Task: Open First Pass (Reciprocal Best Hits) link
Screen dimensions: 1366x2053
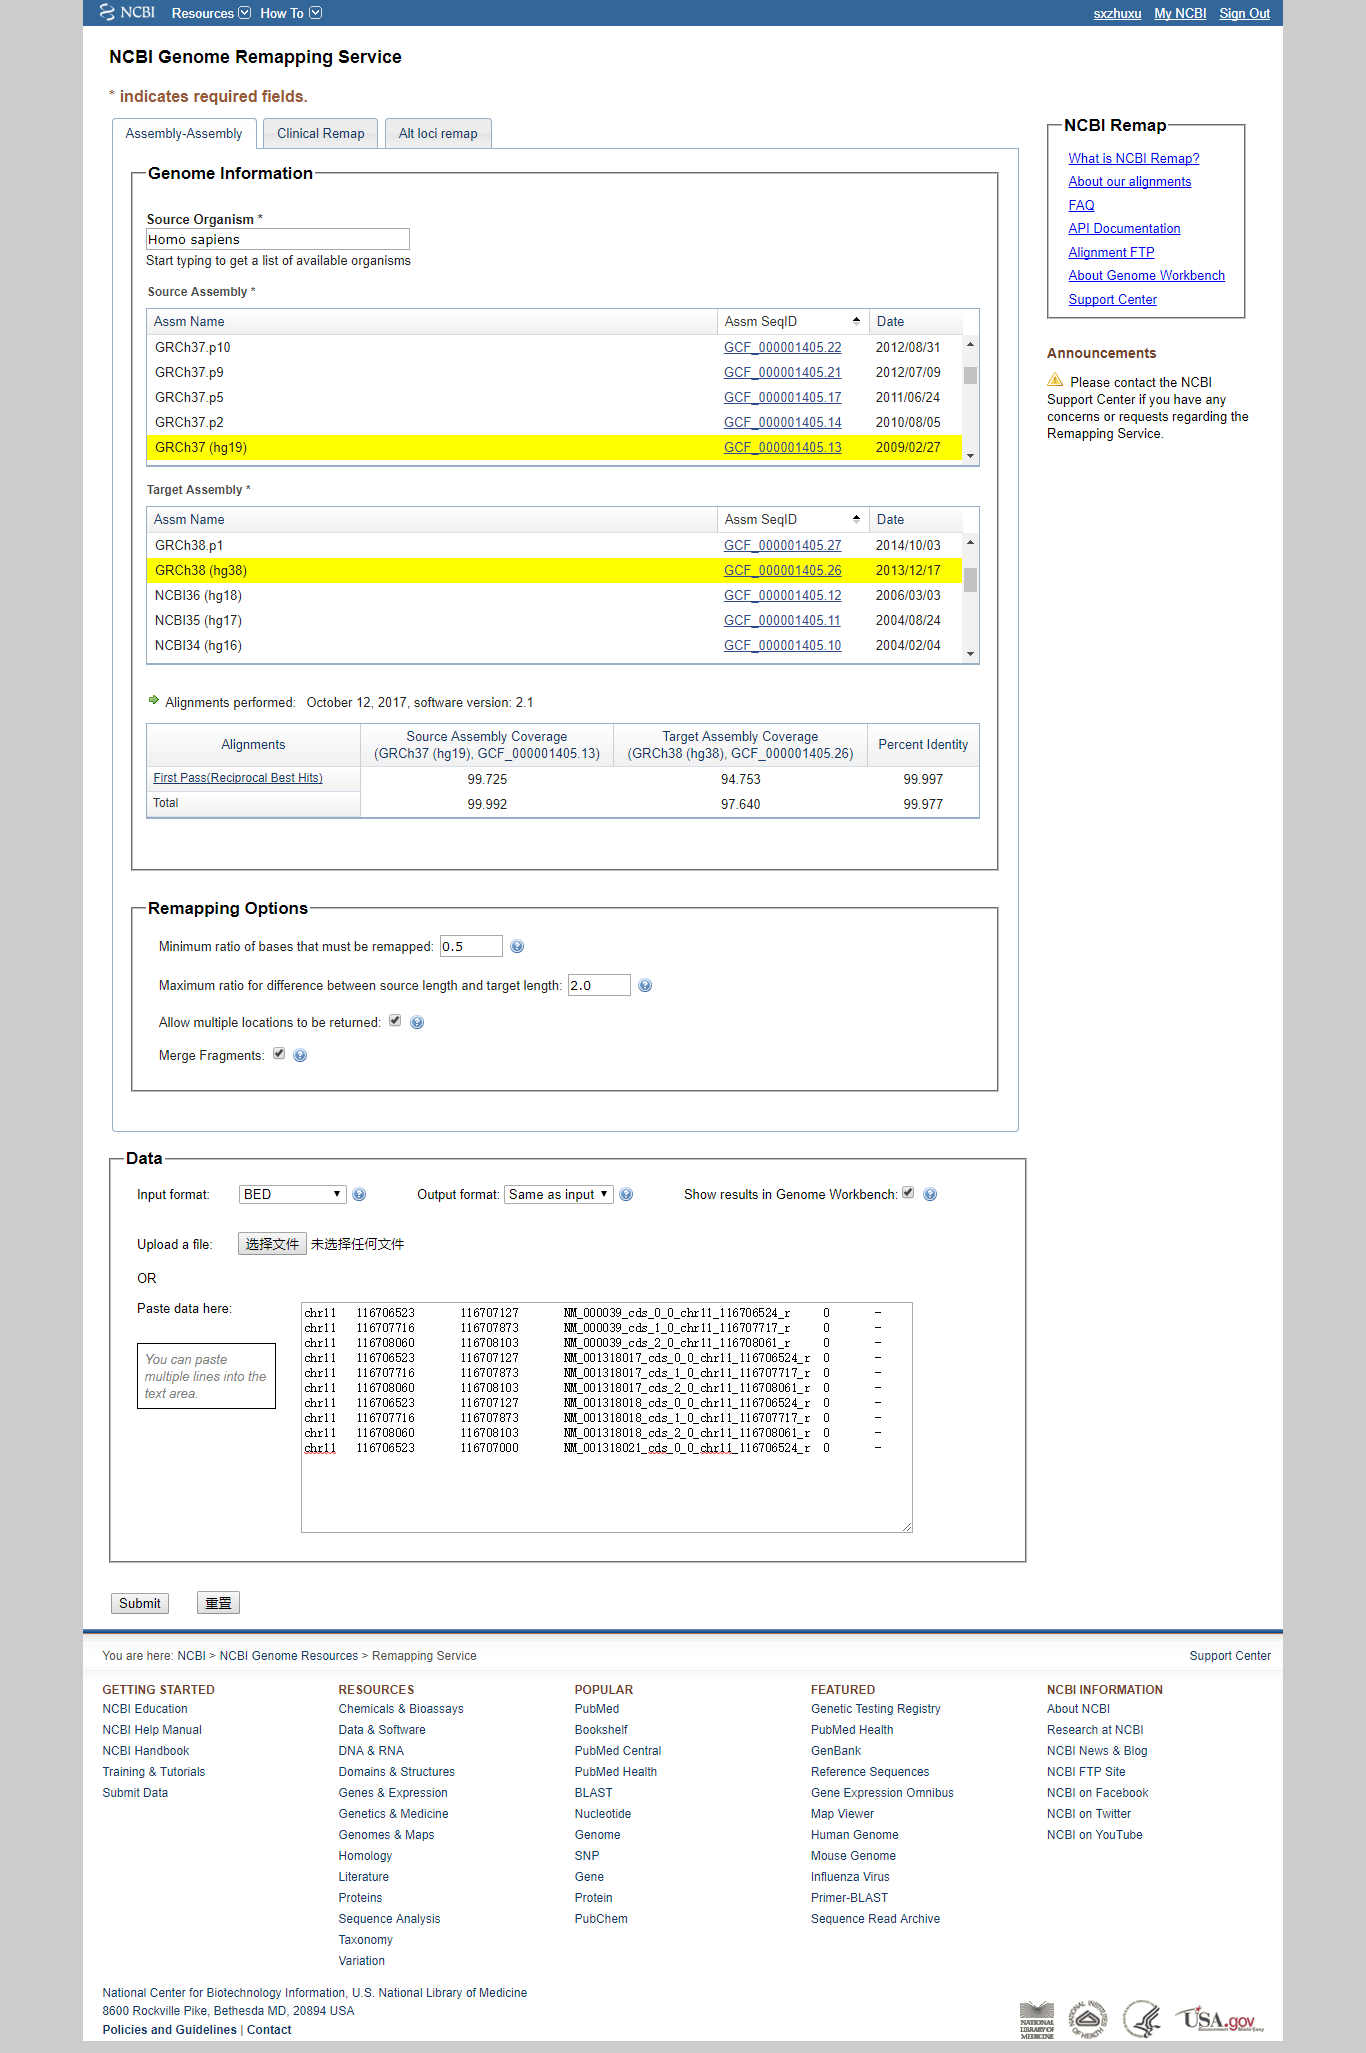Action: (238, 778)
